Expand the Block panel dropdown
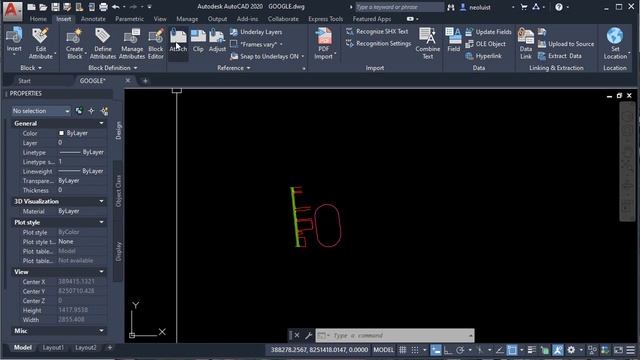 (x=31, y=68)
